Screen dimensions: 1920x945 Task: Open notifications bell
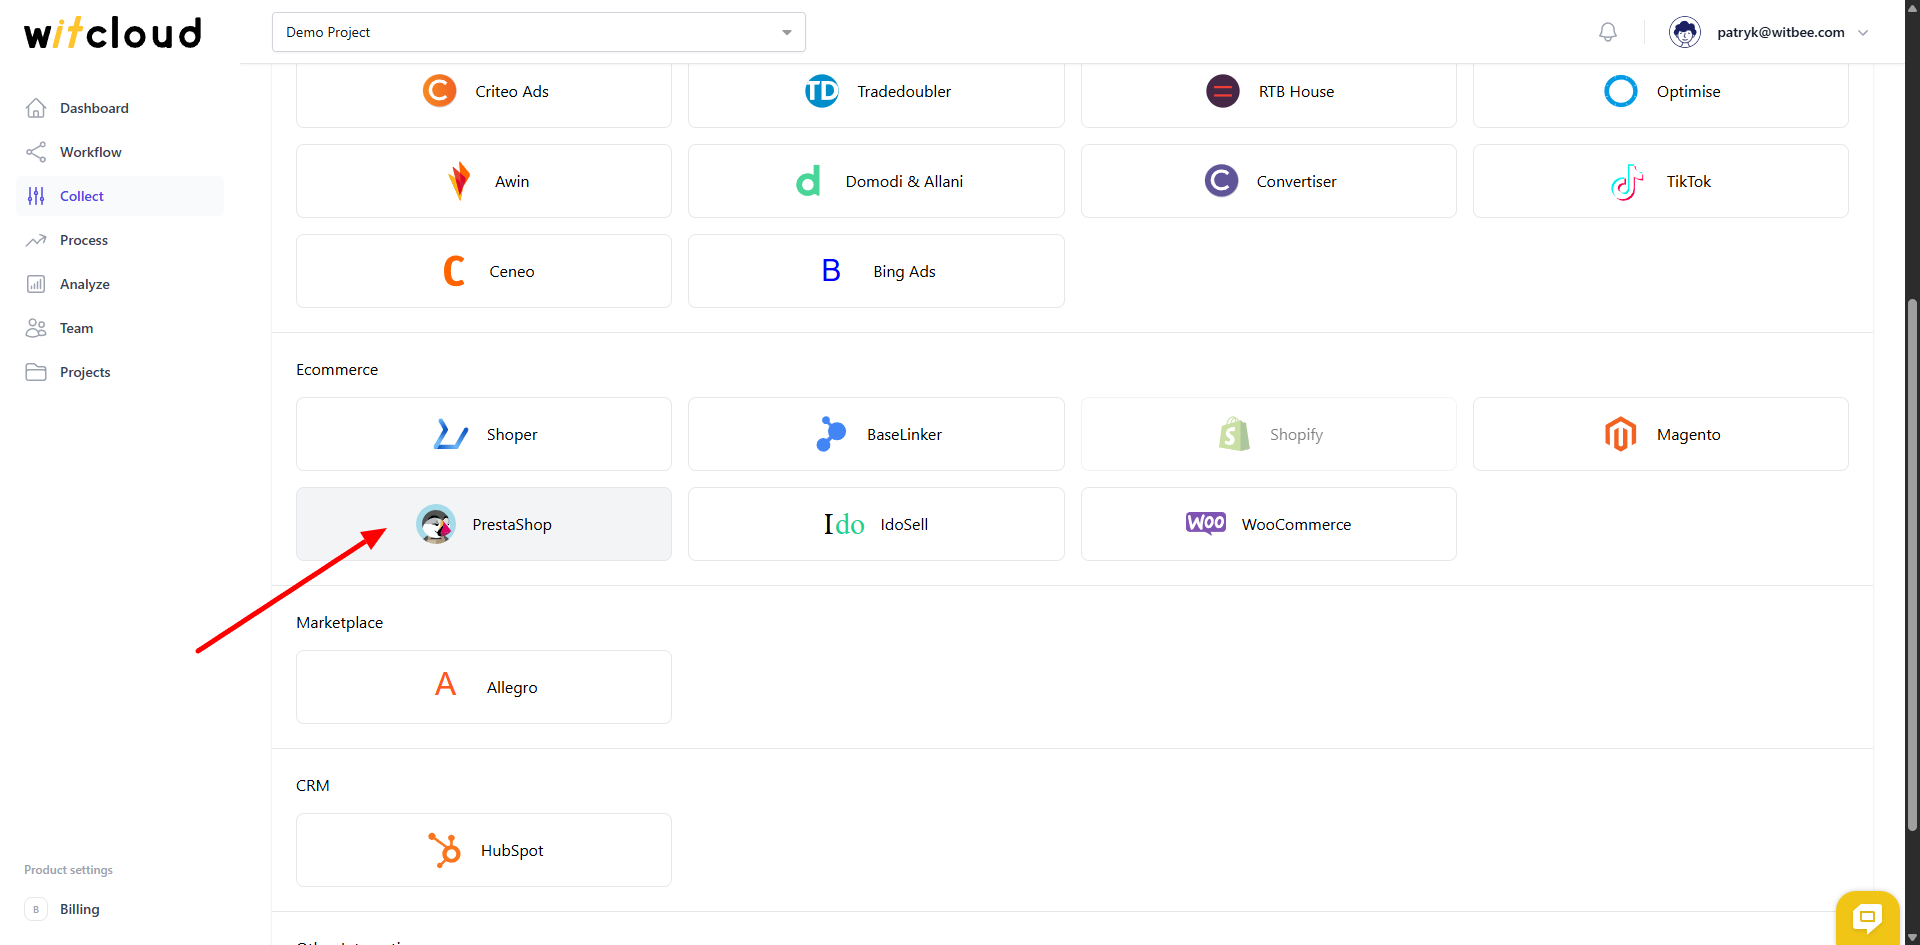(1608, 32)
